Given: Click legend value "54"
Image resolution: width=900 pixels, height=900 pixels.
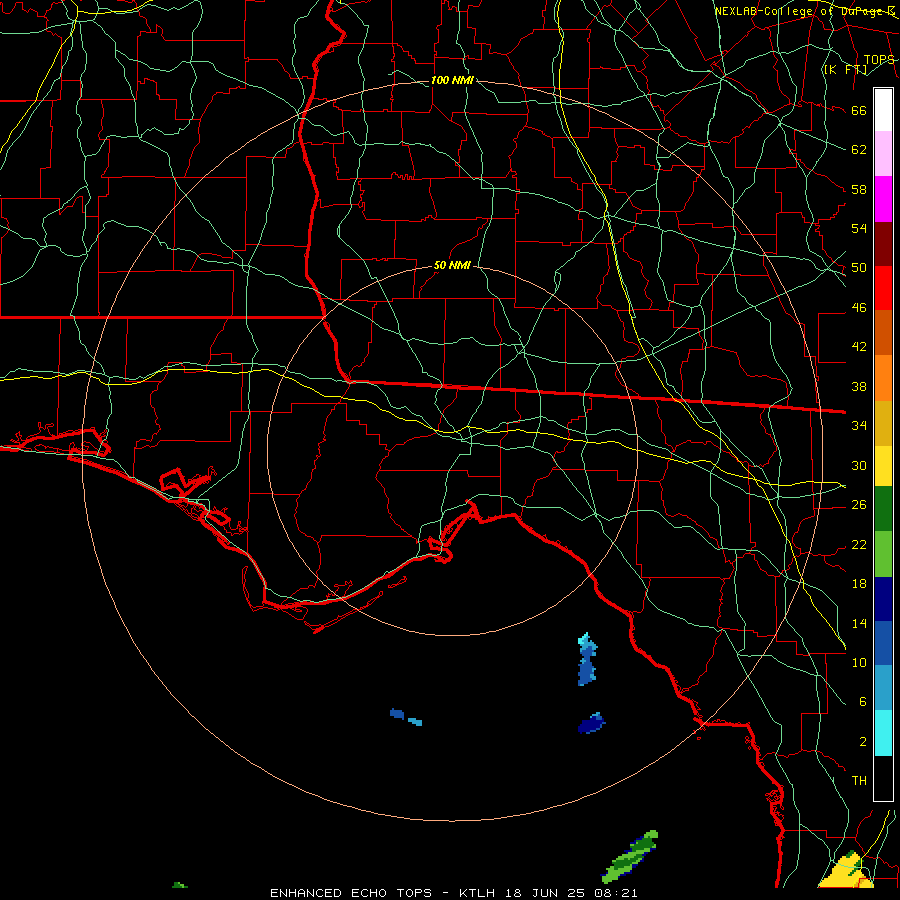Looking at the screenshot, I should pyautogui.click(x=859, y=228).
